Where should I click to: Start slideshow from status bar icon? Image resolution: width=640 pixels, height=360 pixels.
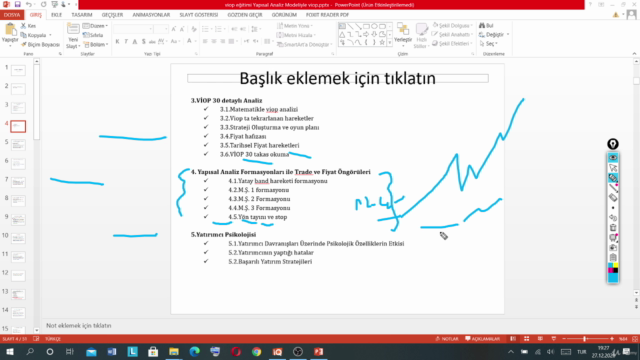pos(553,339)
